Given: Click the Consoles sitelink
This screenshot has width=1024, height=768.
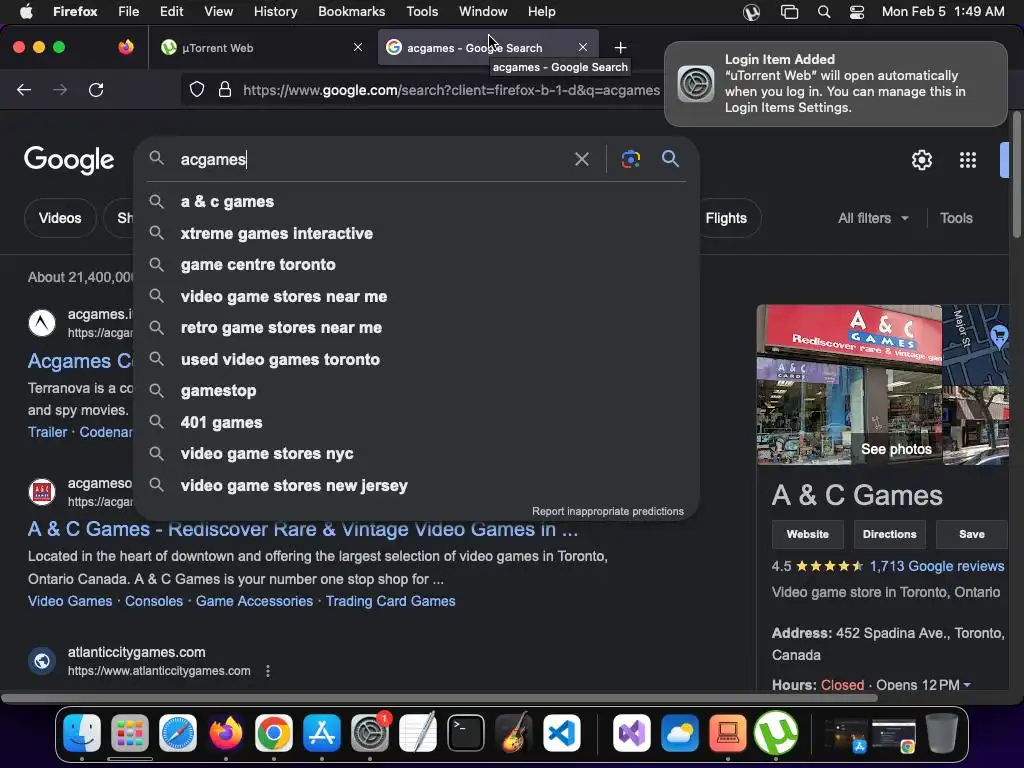Looking at the screenshot, I should [x=154, y=601].
